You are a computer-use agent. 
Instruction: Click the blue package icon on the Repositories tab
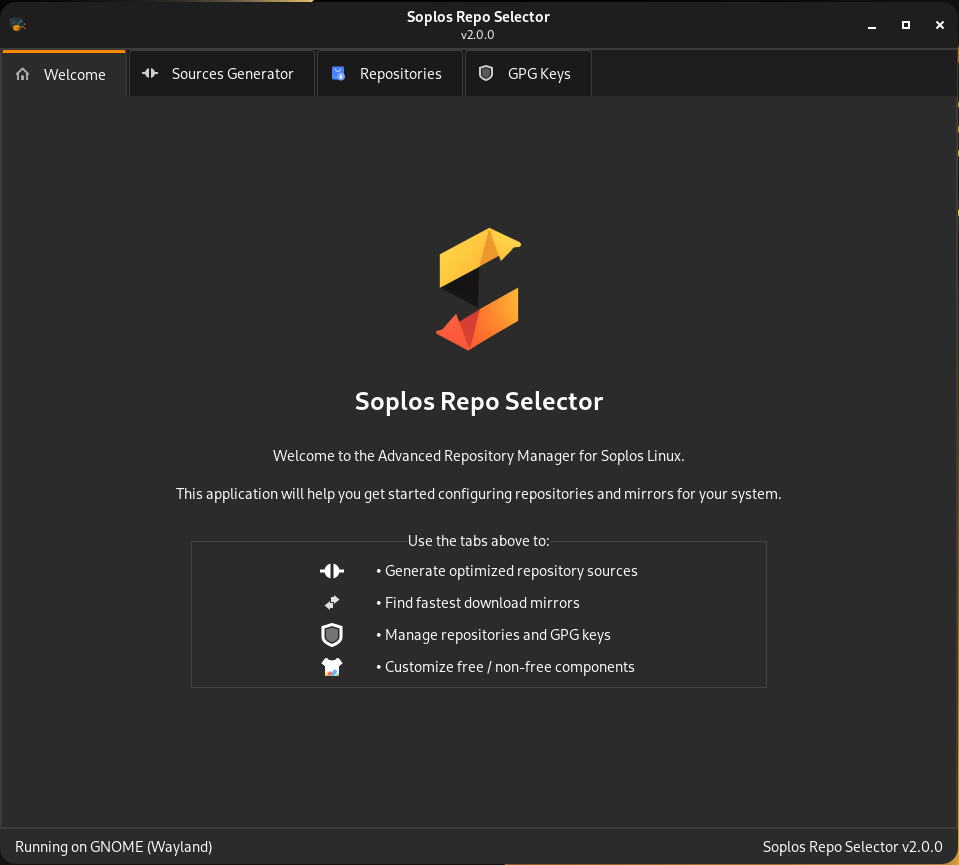click(x=337, y=73)
